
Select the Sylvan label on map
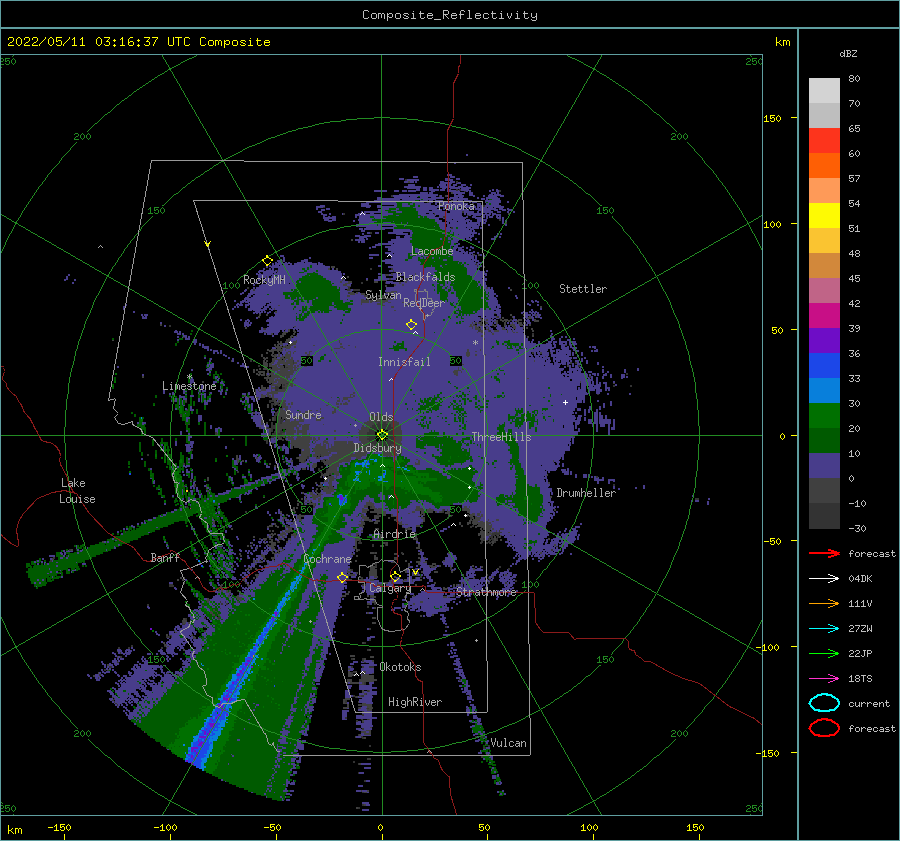pos(383,295)
